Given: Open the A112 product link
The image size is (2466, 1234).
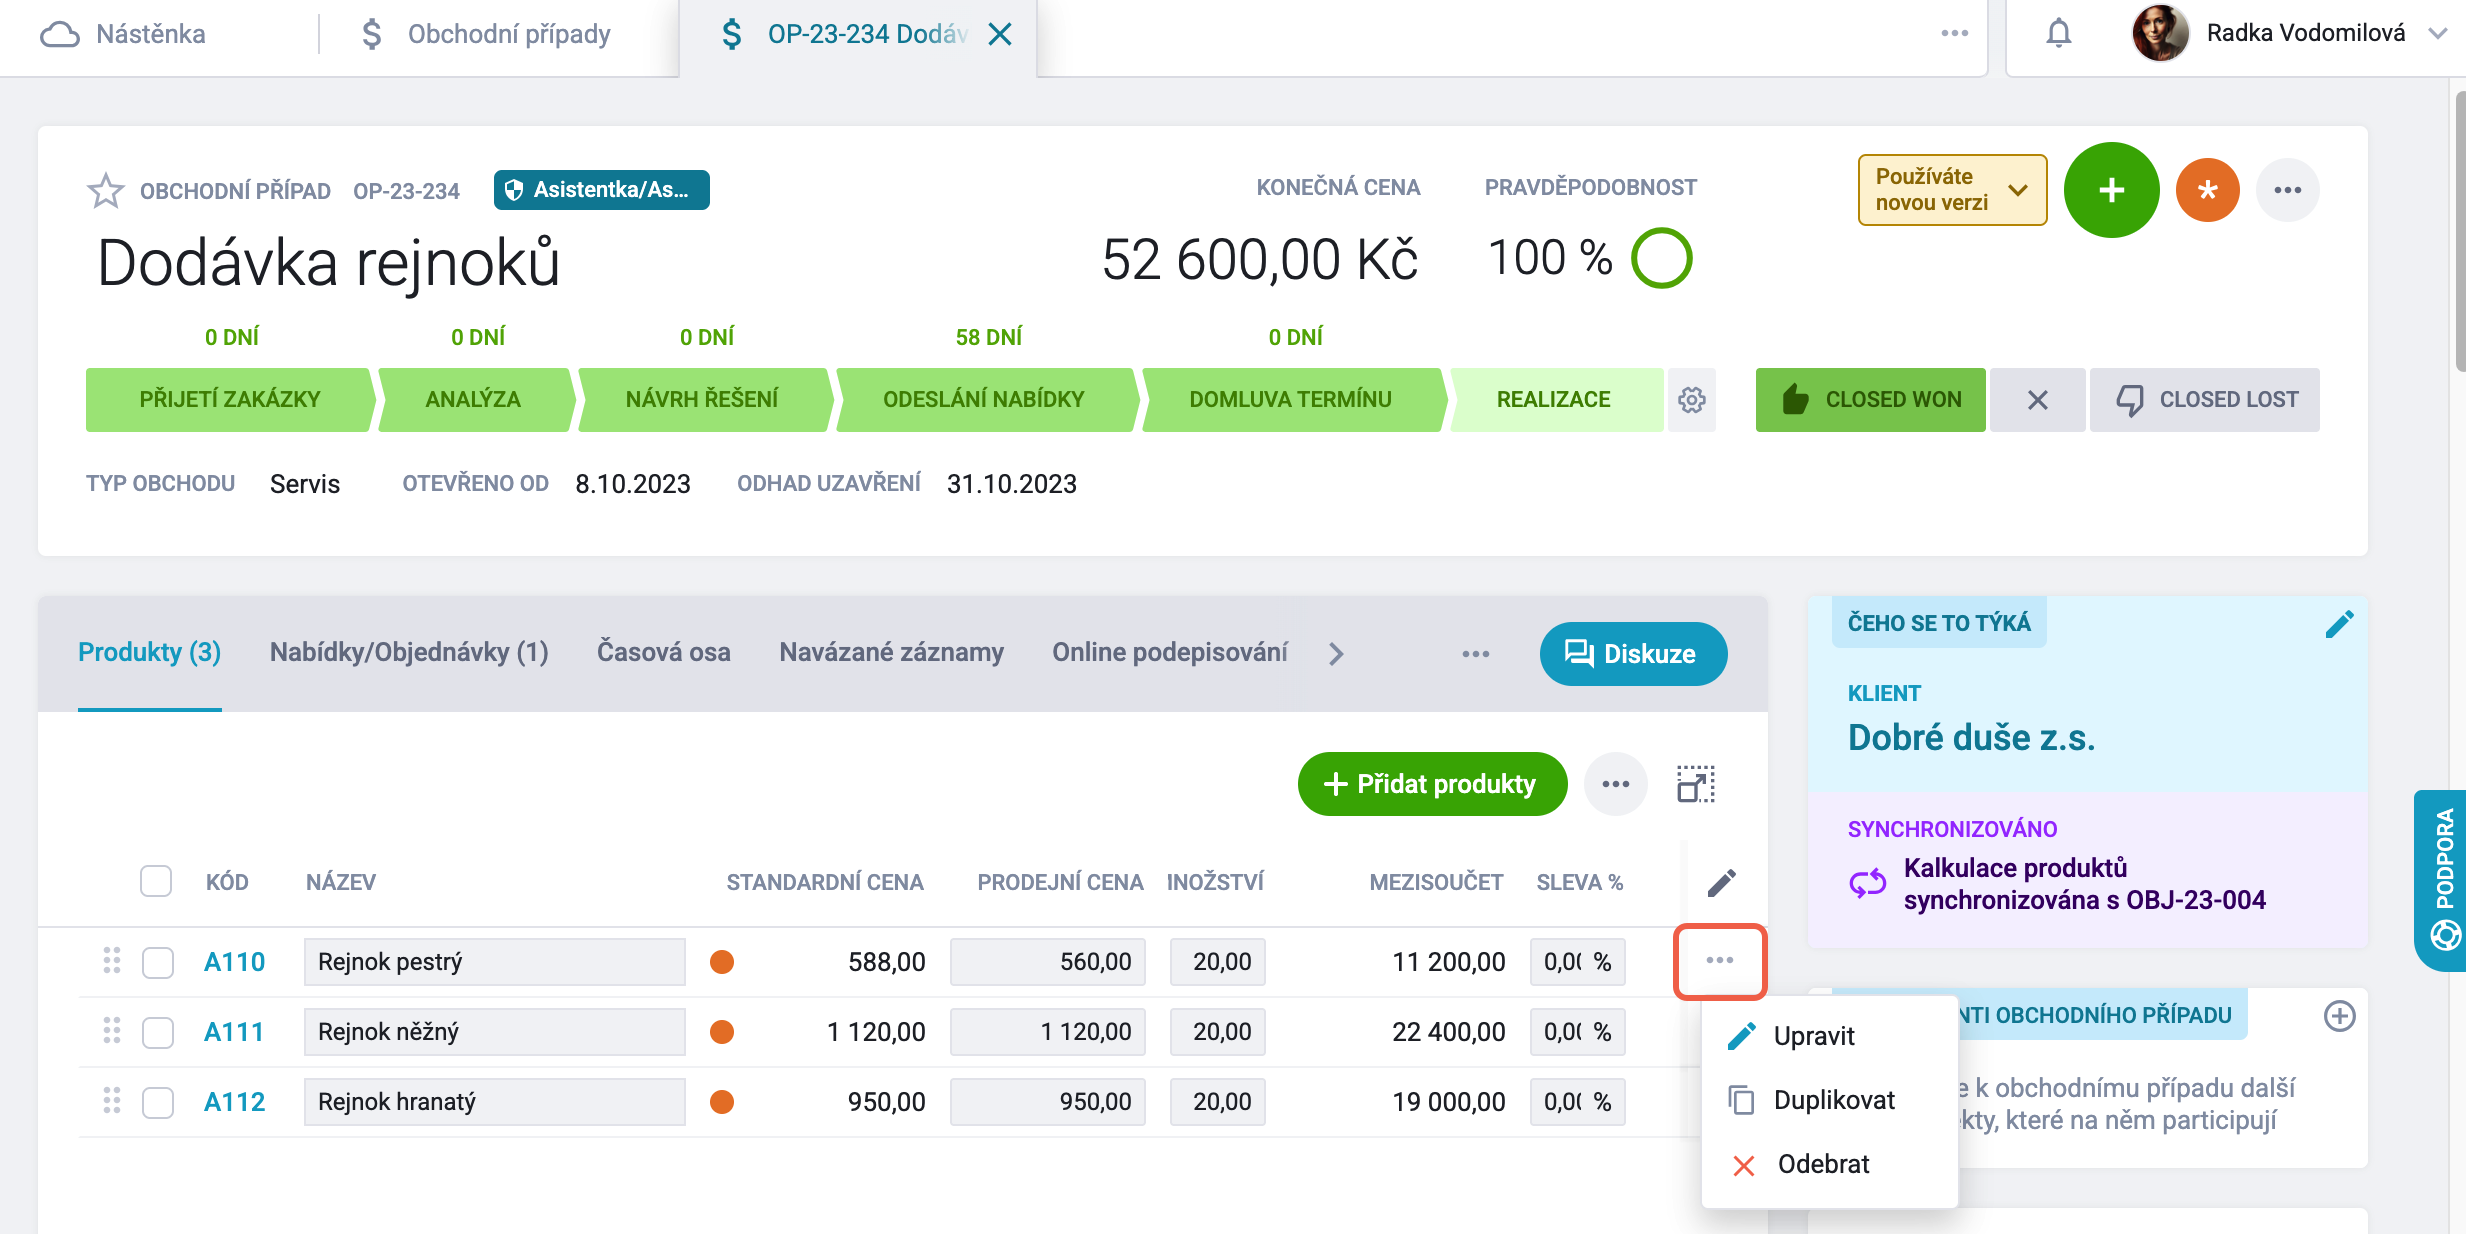Looking at the screenshot, I should click(x=234, y=1102).
